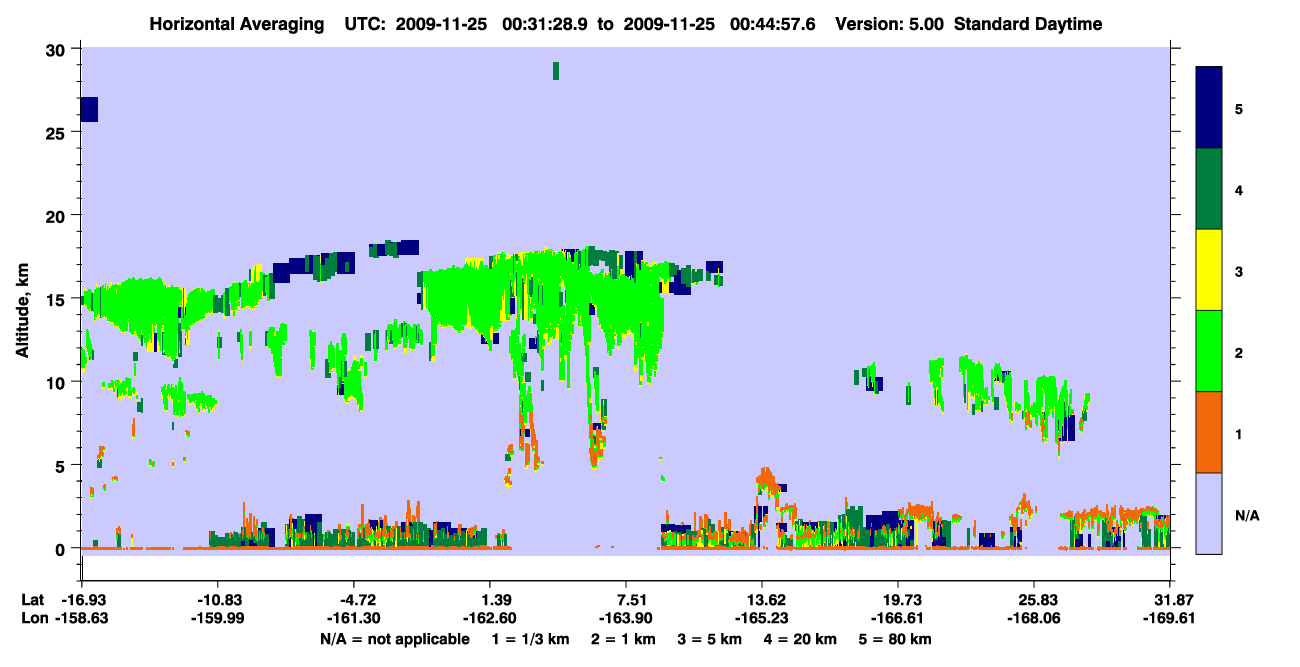This screenshot has width=1300, height=667.
Task: Click the y-axis tick label 30
Action: (57, 49)
